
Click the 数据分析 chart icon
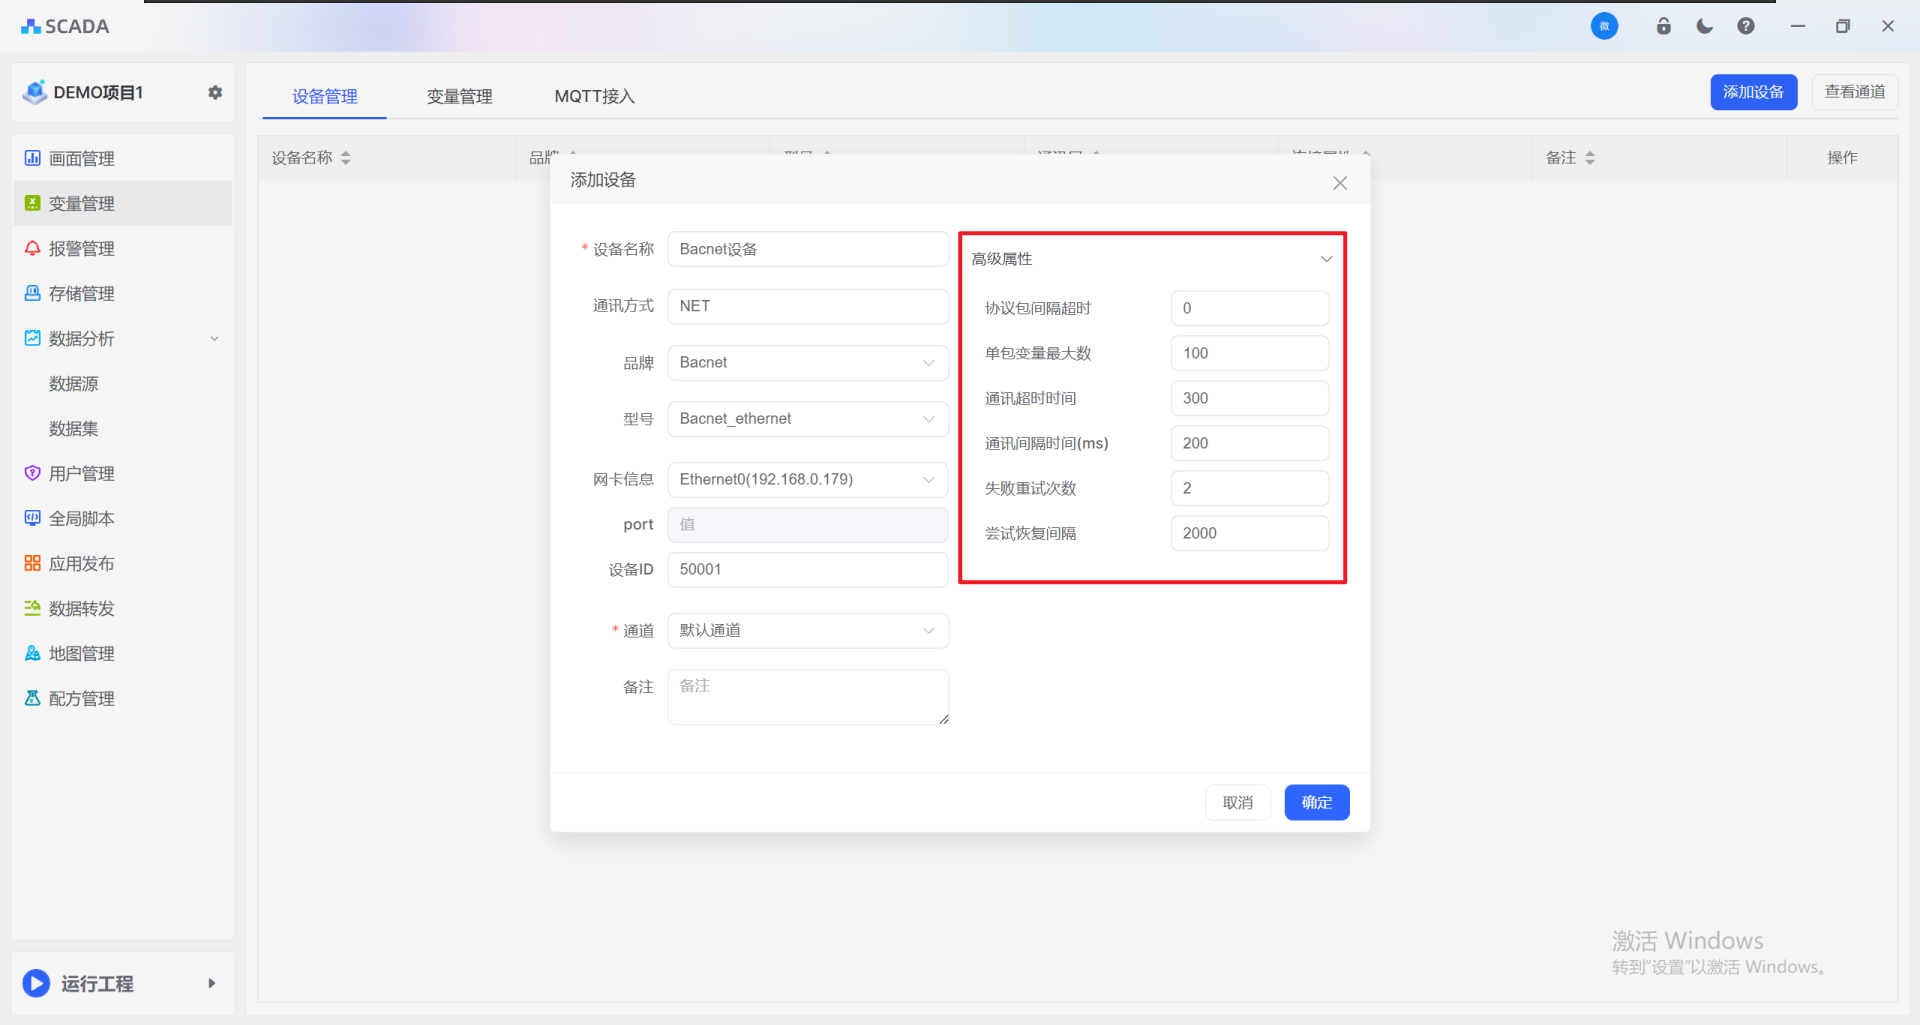33,338
